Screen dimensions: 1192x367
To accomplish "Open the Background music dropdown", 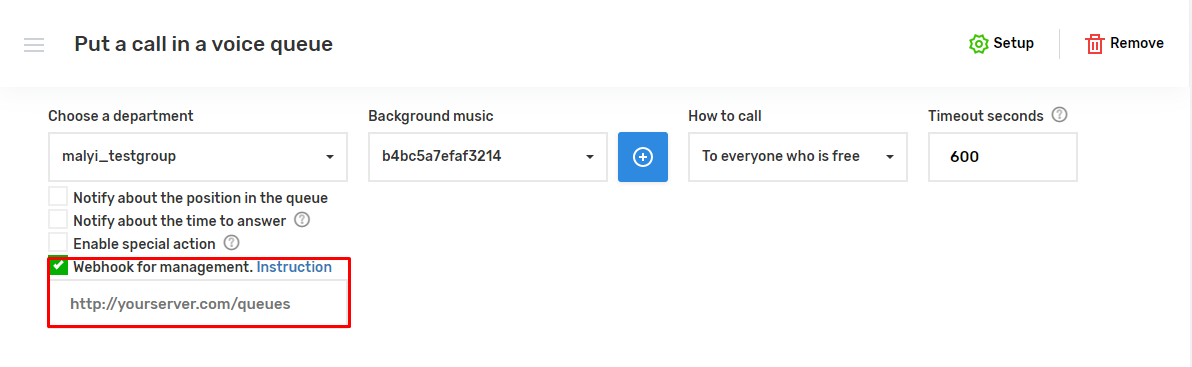I will [487, 157].
